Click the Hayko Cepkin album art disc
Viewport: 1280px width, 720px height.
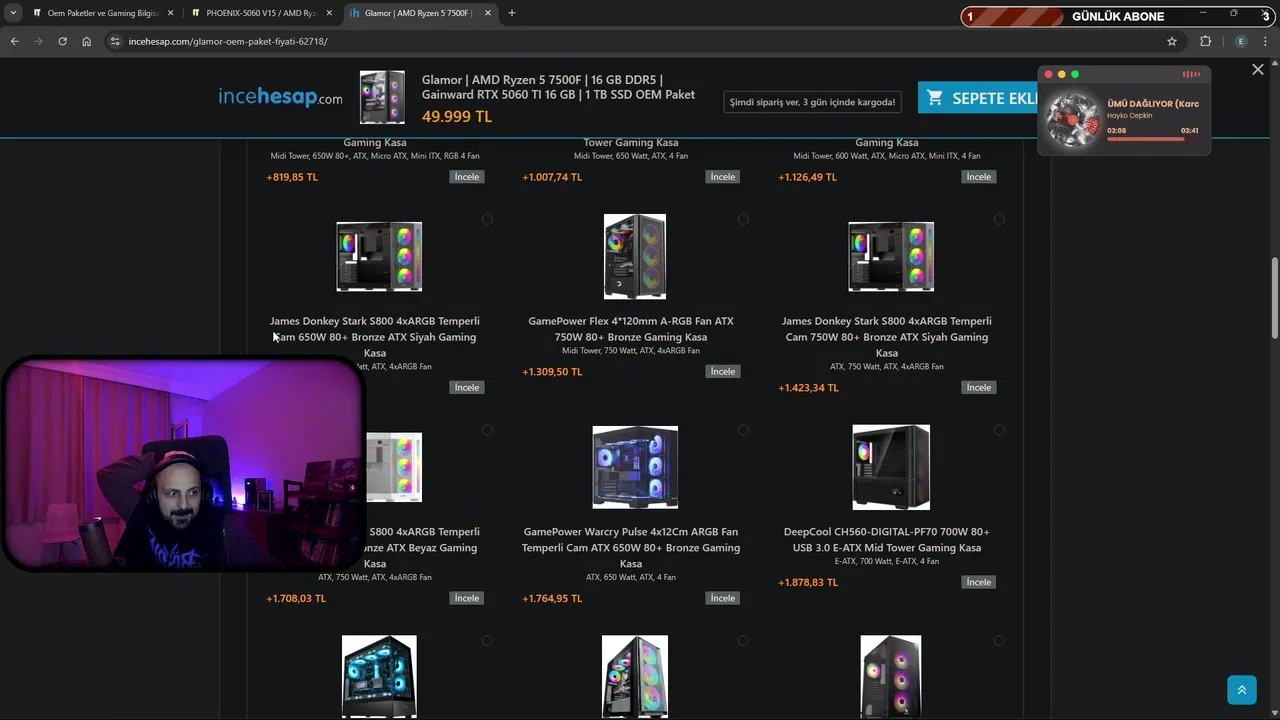[1073, 119]
